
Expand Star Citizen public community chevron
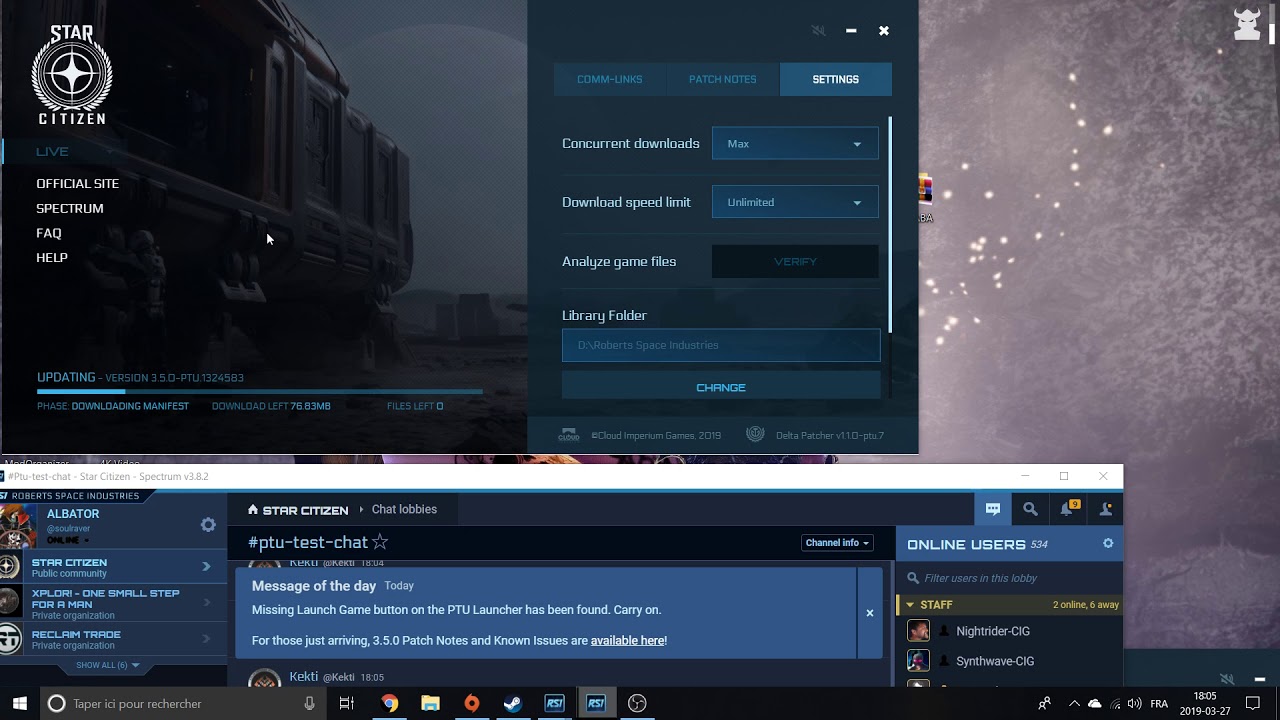point(207,567)
